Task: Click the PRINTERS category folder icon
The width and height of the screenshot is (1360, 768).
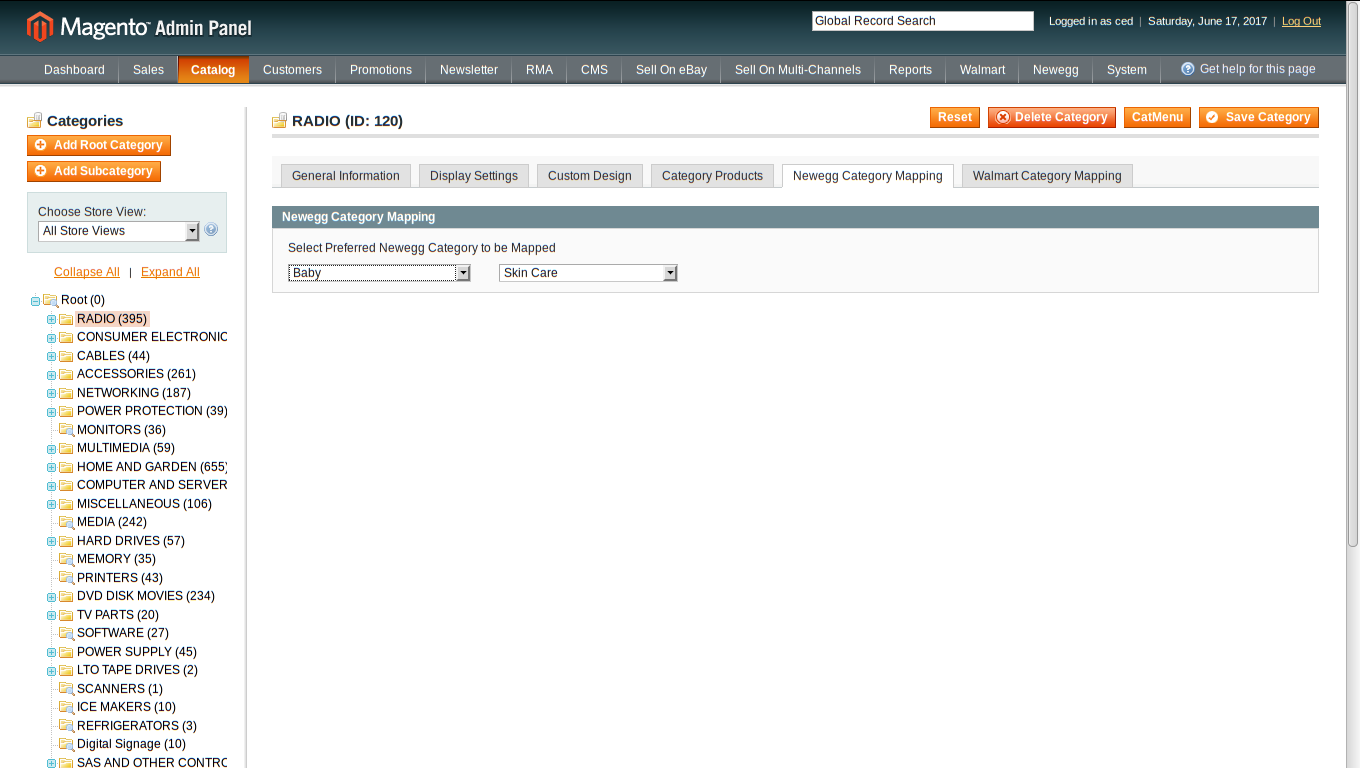Action: pyautogui.click(x=66, y=578)
